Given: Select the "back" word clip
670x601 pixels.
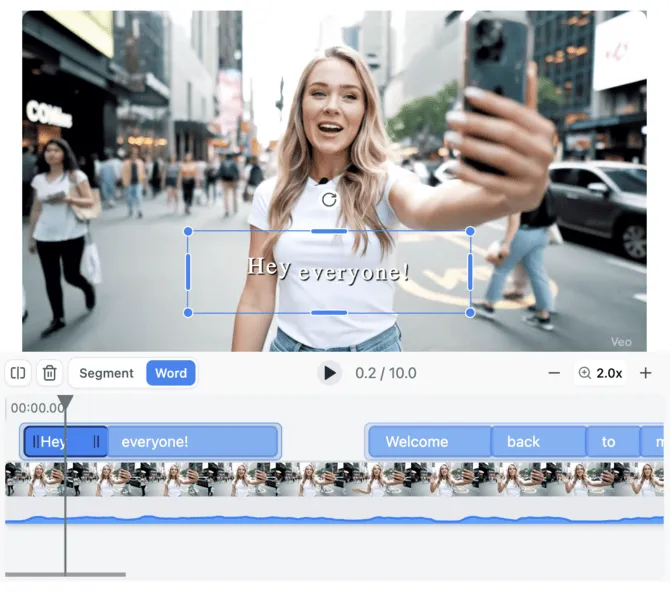Looking at the screenshot, I should 539,441.
